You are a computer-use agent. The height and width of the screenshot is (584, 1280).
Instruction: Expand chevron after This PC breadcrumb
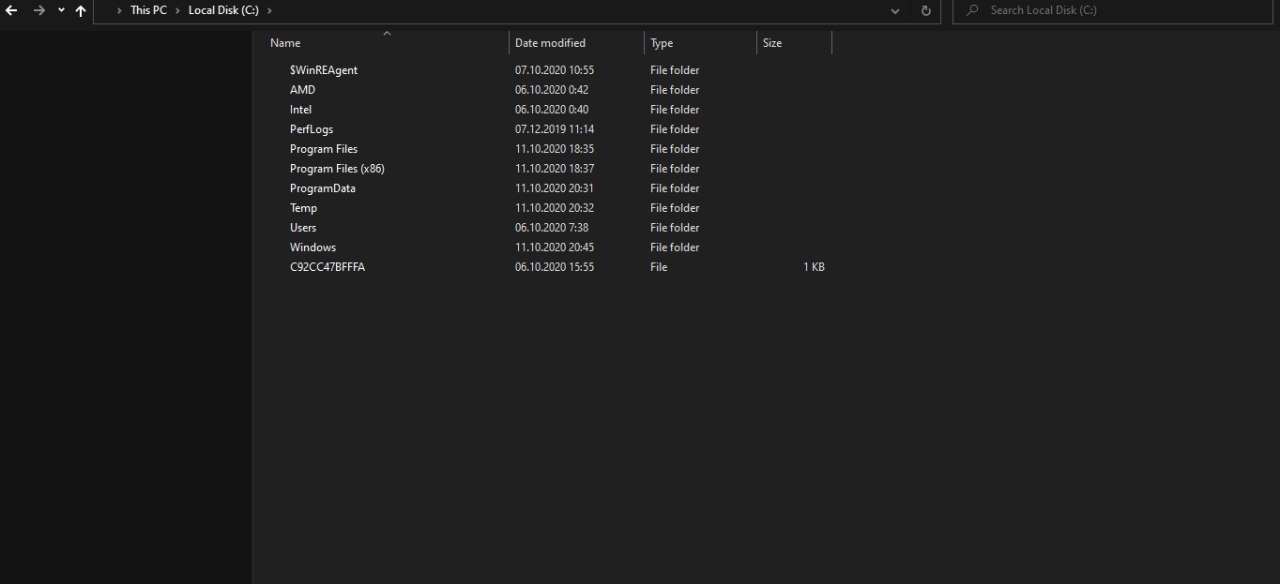point(178,10)
